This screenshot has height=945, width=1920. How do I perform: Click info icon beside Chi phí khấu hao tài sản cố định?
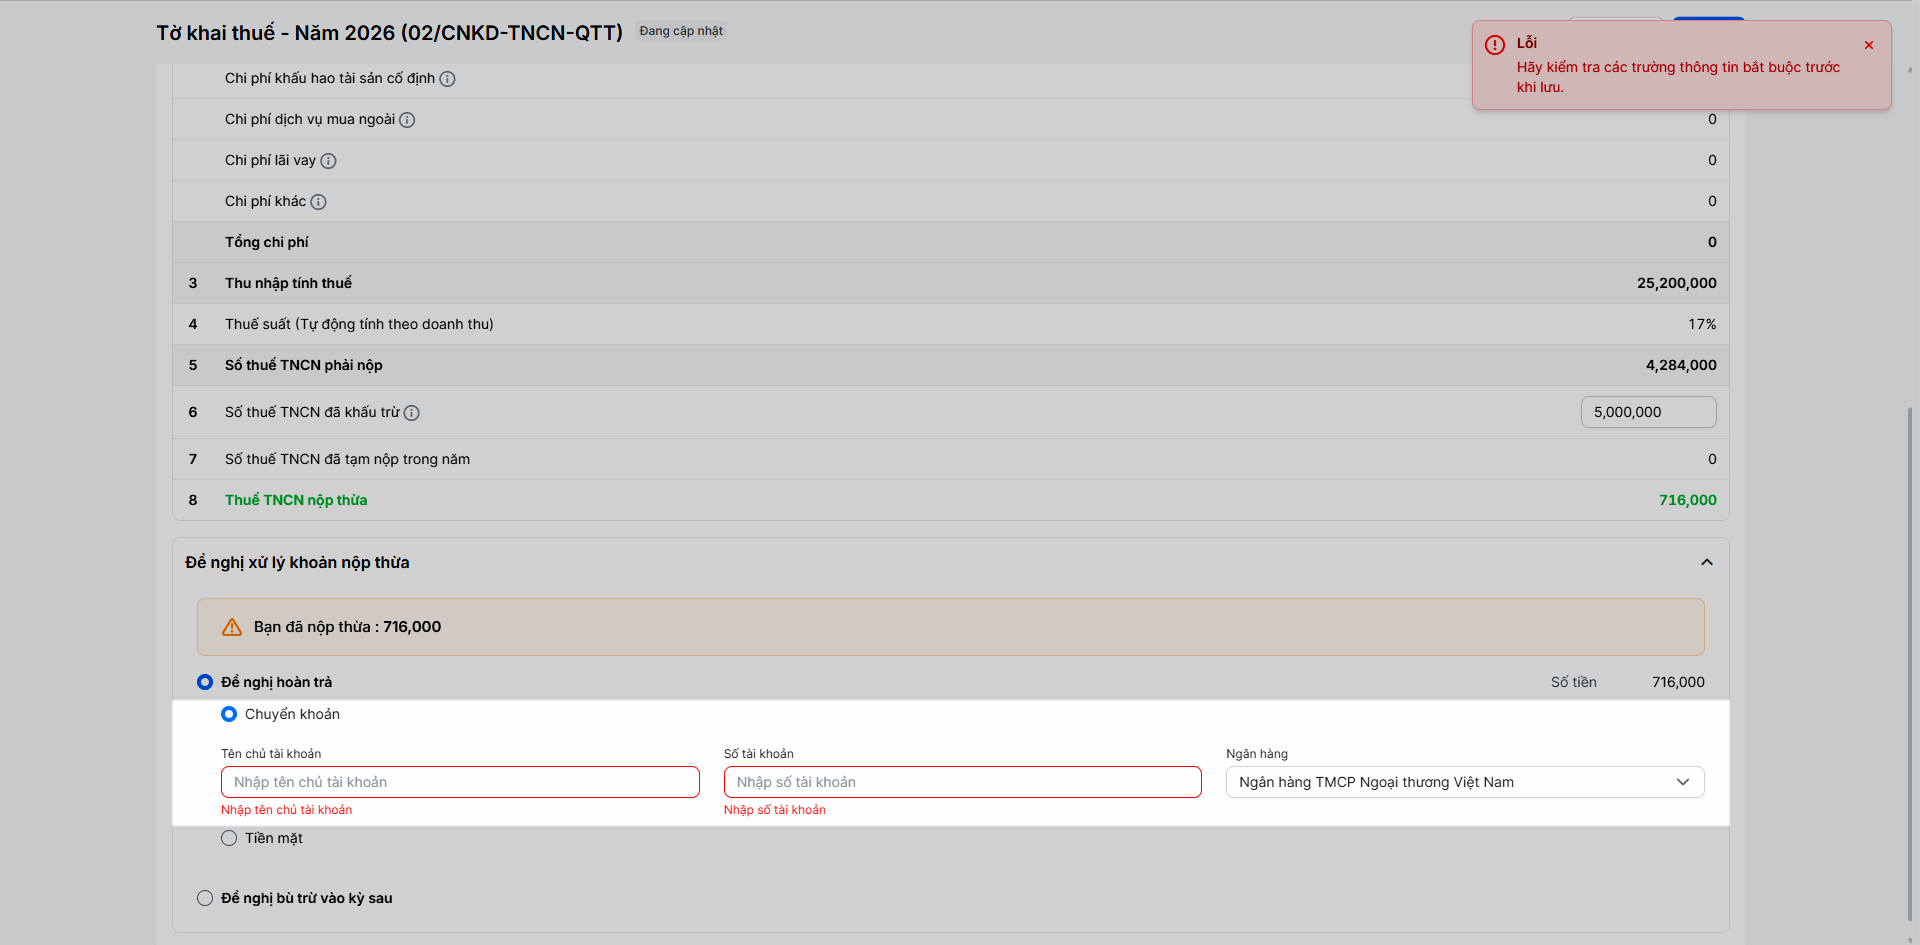pos(448,79)
